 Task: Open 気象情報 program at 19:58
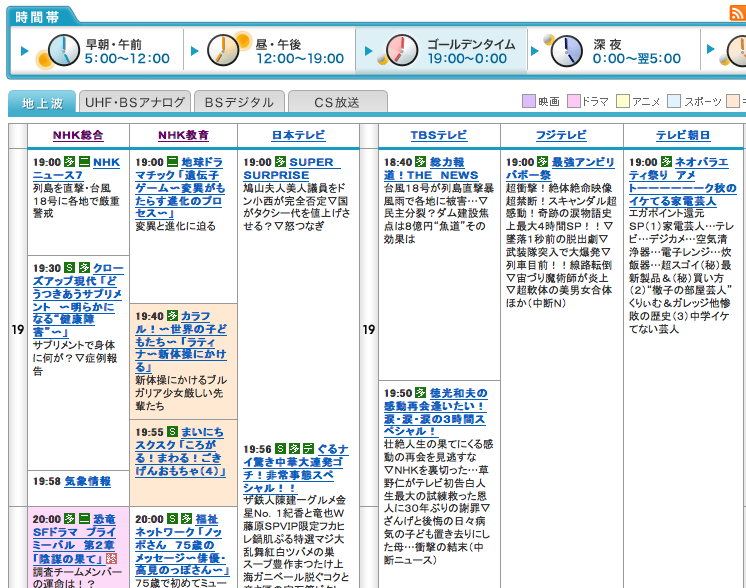point(88,481)
